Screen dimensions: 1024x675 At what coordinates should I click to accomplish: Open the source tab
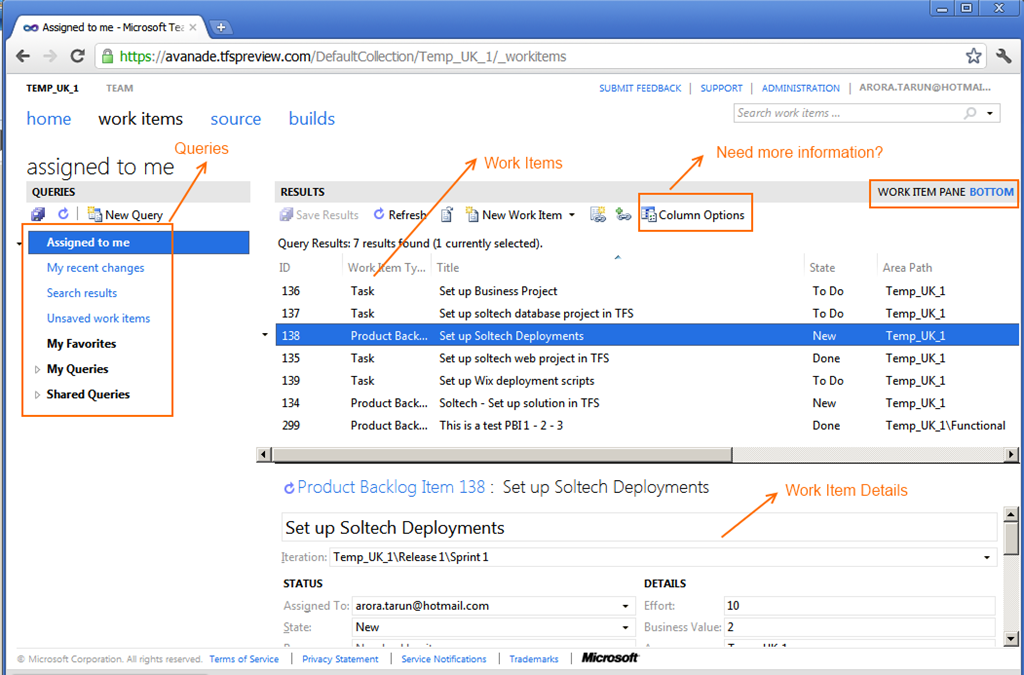click(x=236, y=119)
